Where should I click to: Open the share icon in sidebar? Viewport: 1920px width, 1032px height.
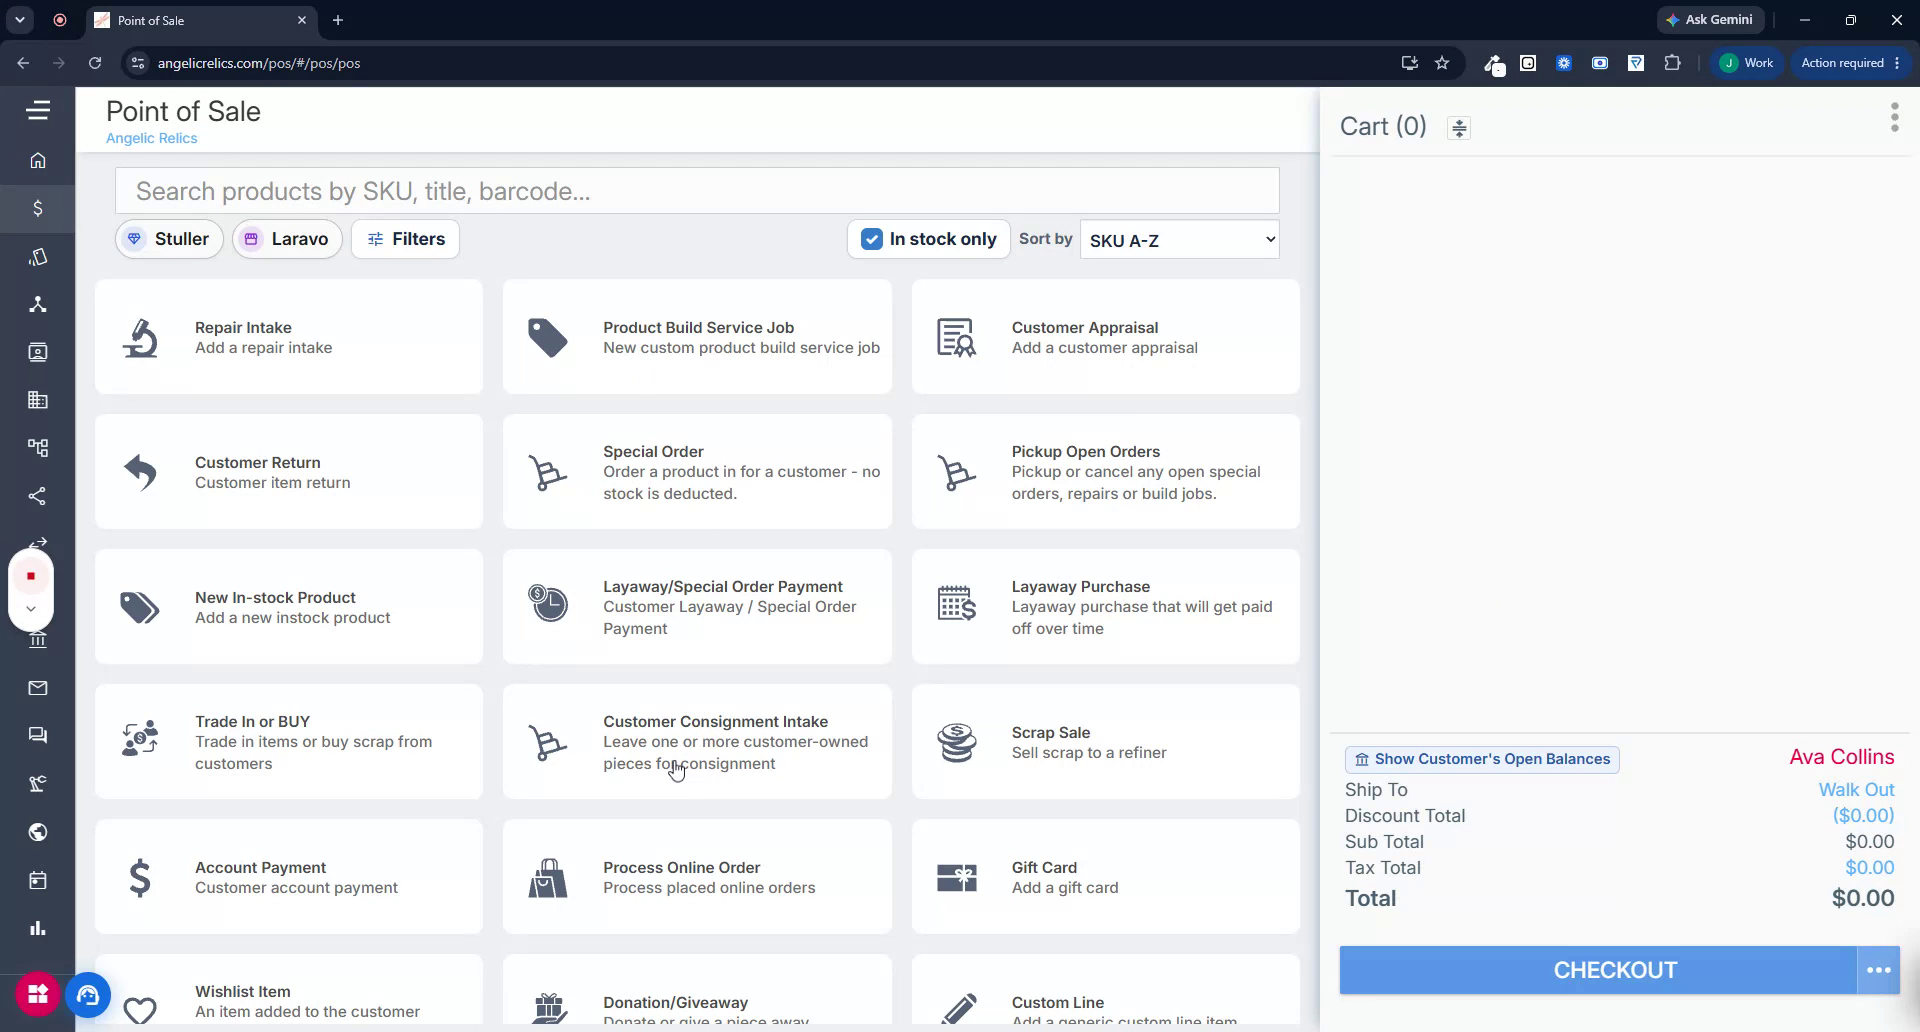click(38, 496)
